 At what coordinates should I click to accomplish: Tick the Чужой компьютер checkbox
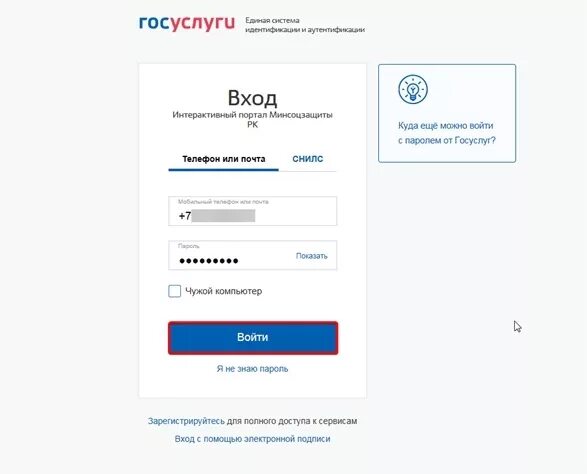[x=174, y=291]
